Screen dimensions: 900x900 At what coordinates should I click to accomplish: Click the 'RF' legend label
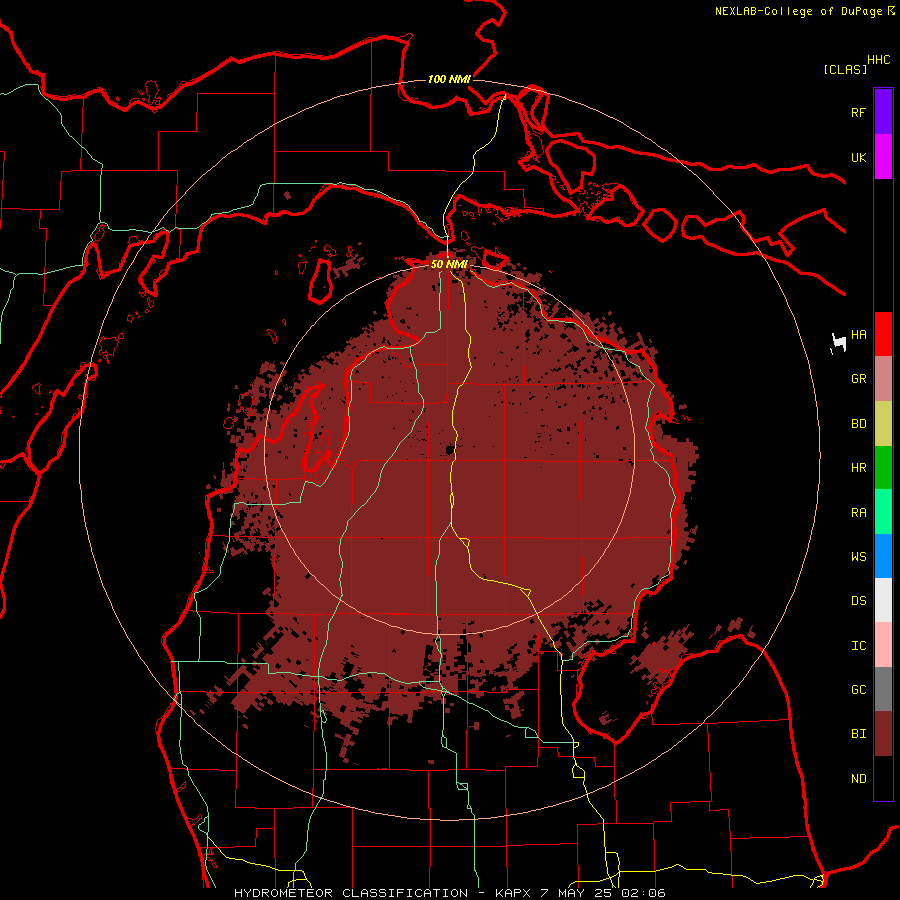point(858,112)
